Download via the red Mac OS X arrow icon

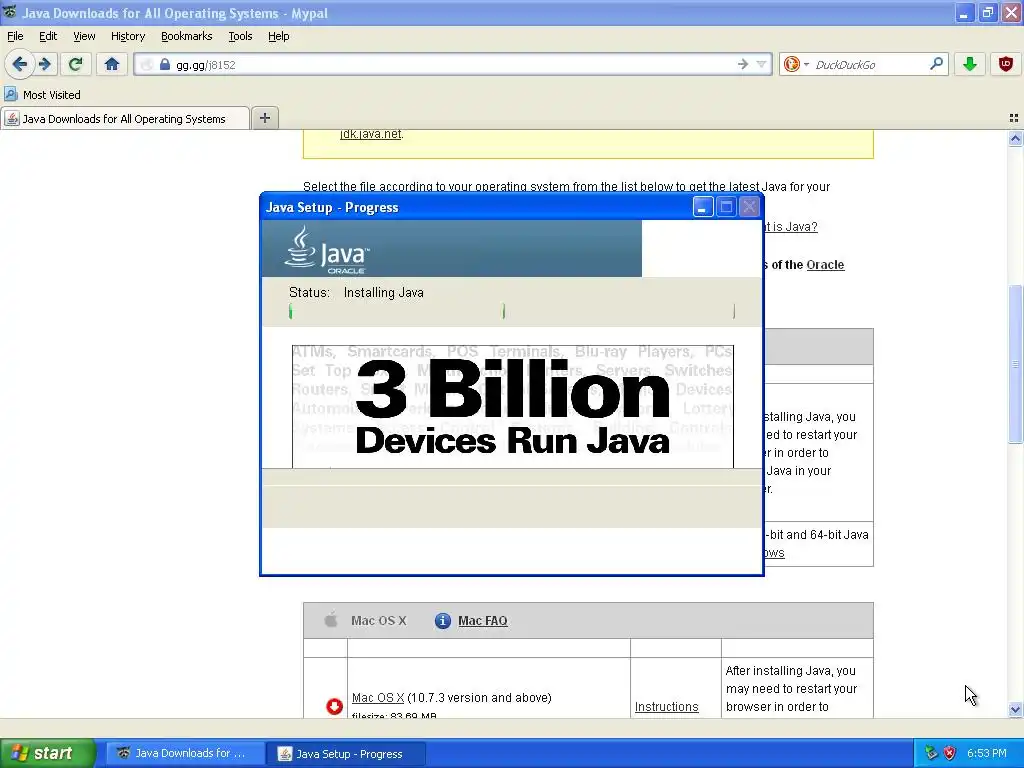[x=334, y=706]
